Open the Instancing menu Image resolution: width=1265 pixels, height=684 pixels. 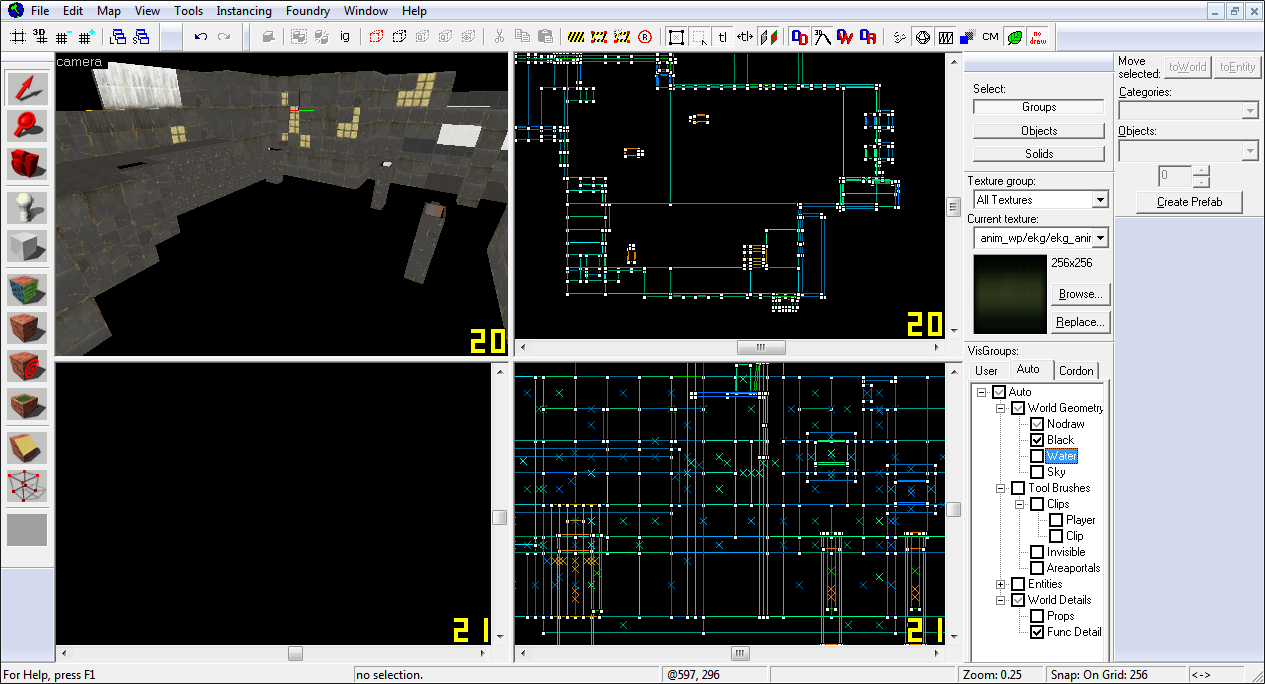(x=244, y=11)
